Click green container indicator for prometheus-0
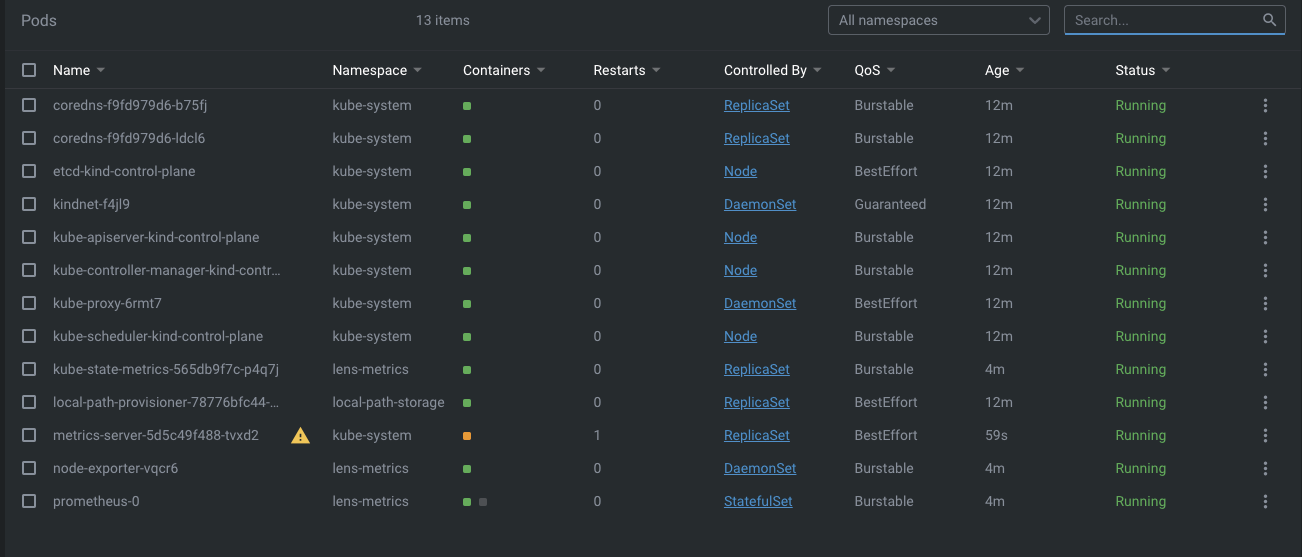The width and height of the screenshot is (1302, 557). [x=467, y=502]
